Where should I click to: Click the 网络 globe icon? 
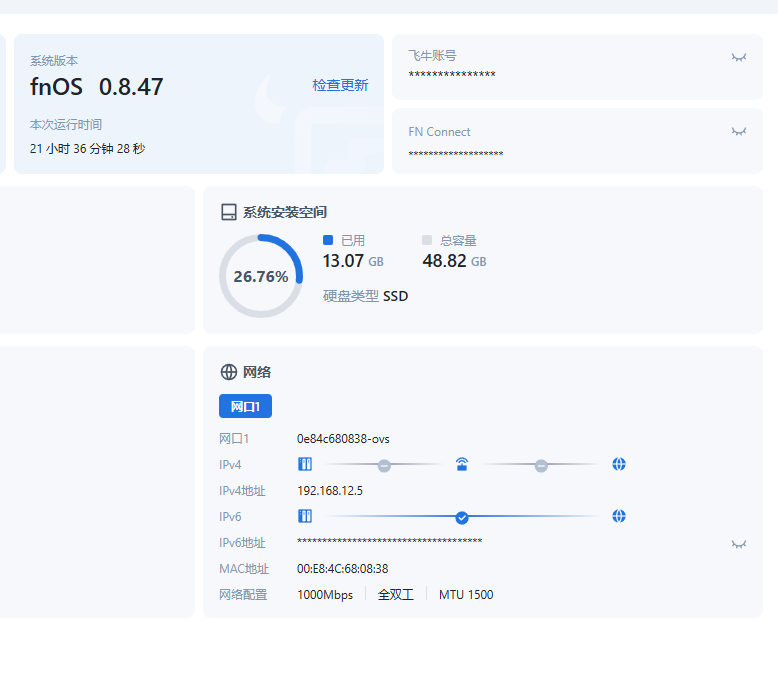pos(229,372)
